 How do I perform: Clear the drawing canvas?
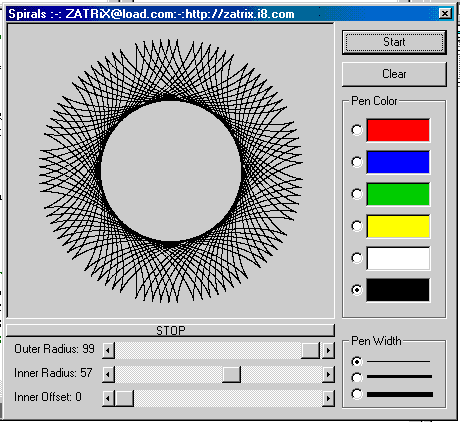[x=394, y=74]
